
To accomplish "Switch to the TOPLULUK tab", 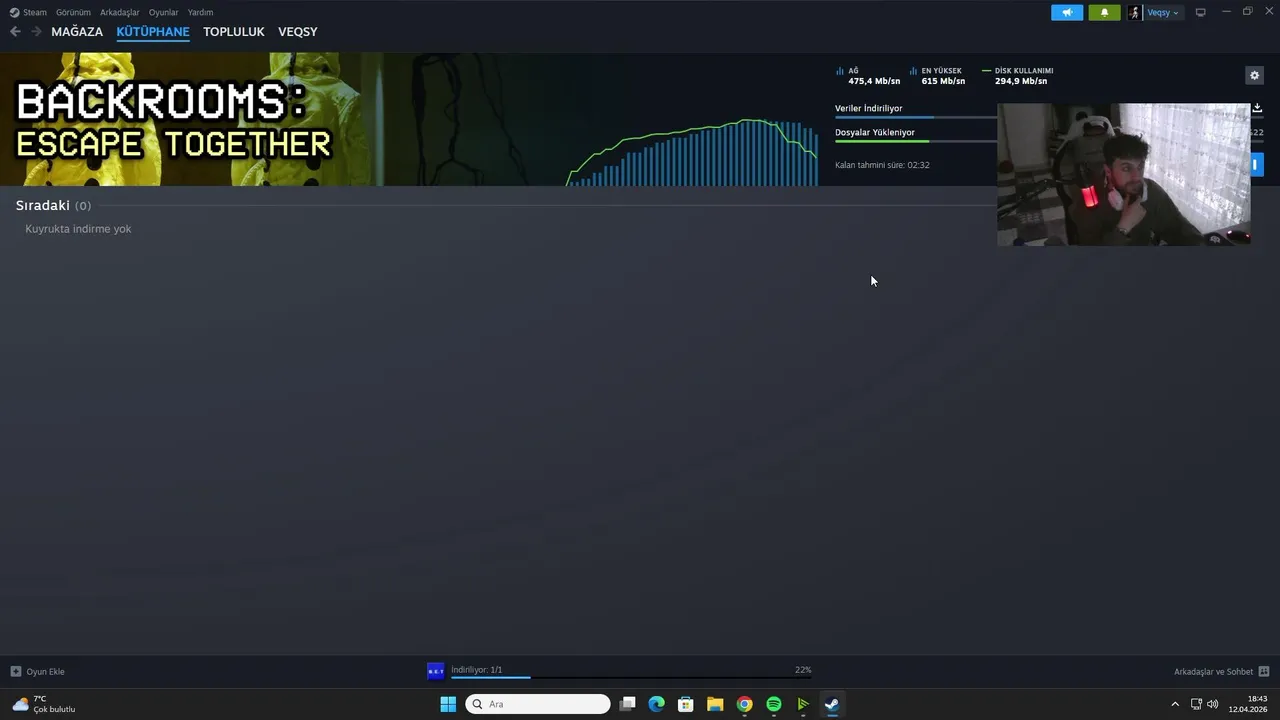I will [x=234, y=32].
